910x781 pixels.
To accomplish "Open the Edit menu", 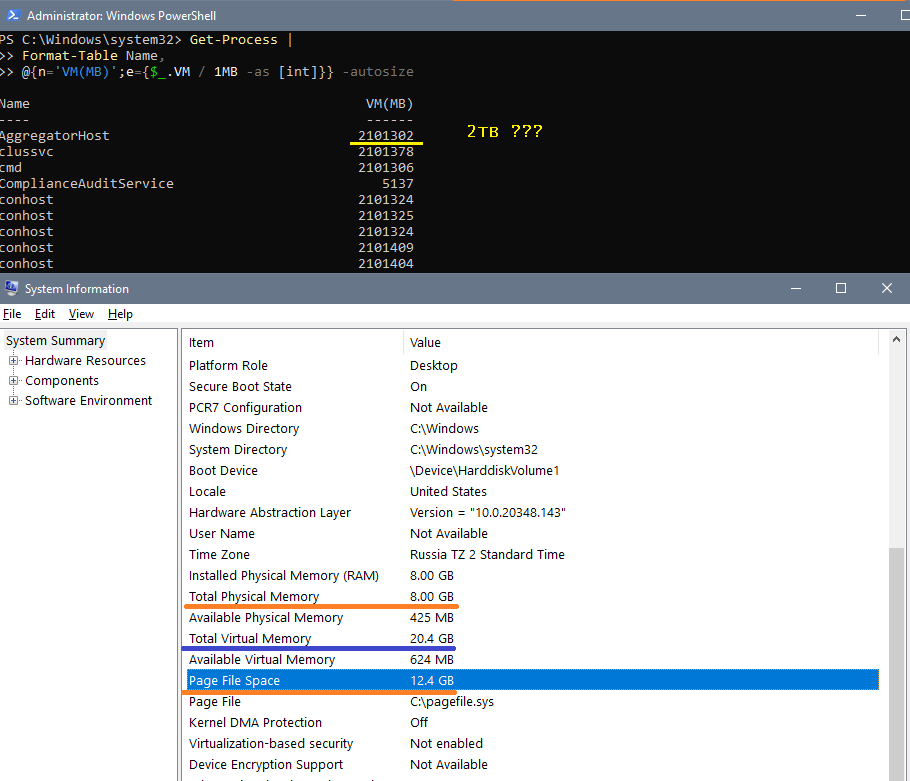I will [45, 314].
